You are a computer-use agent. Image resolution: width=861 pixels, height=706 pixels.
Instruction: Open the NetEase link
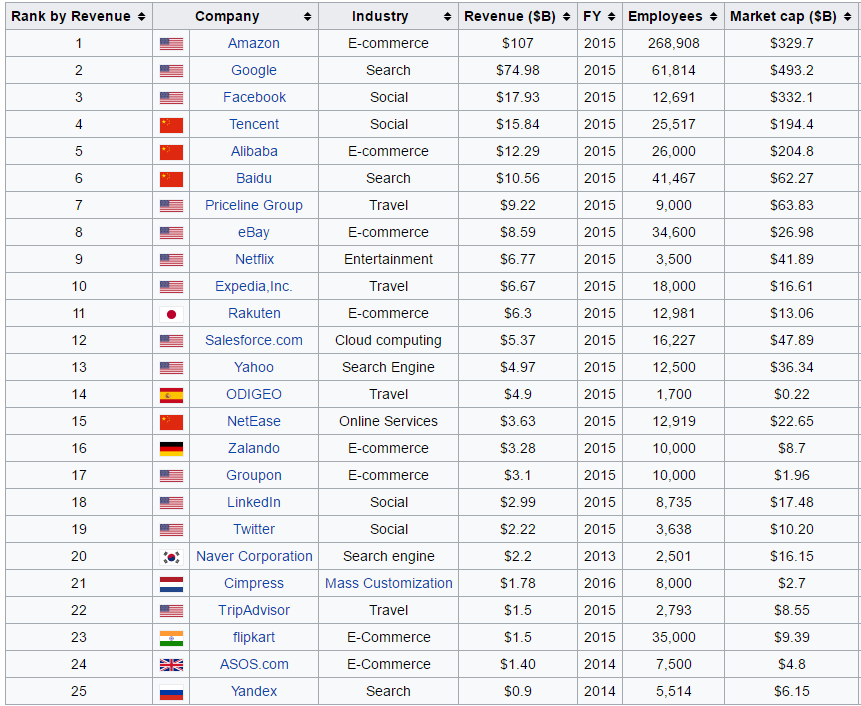[254, 421]
